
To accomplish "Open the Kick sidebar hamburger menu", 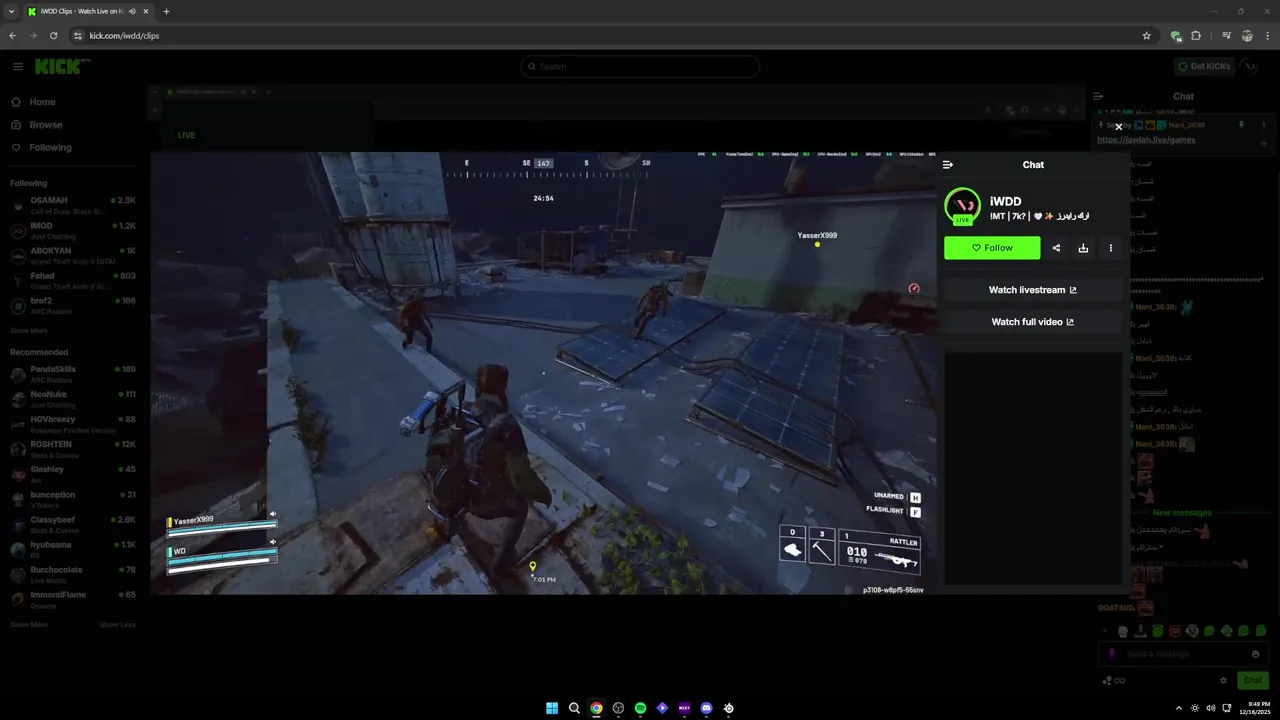I will (18, 67).
